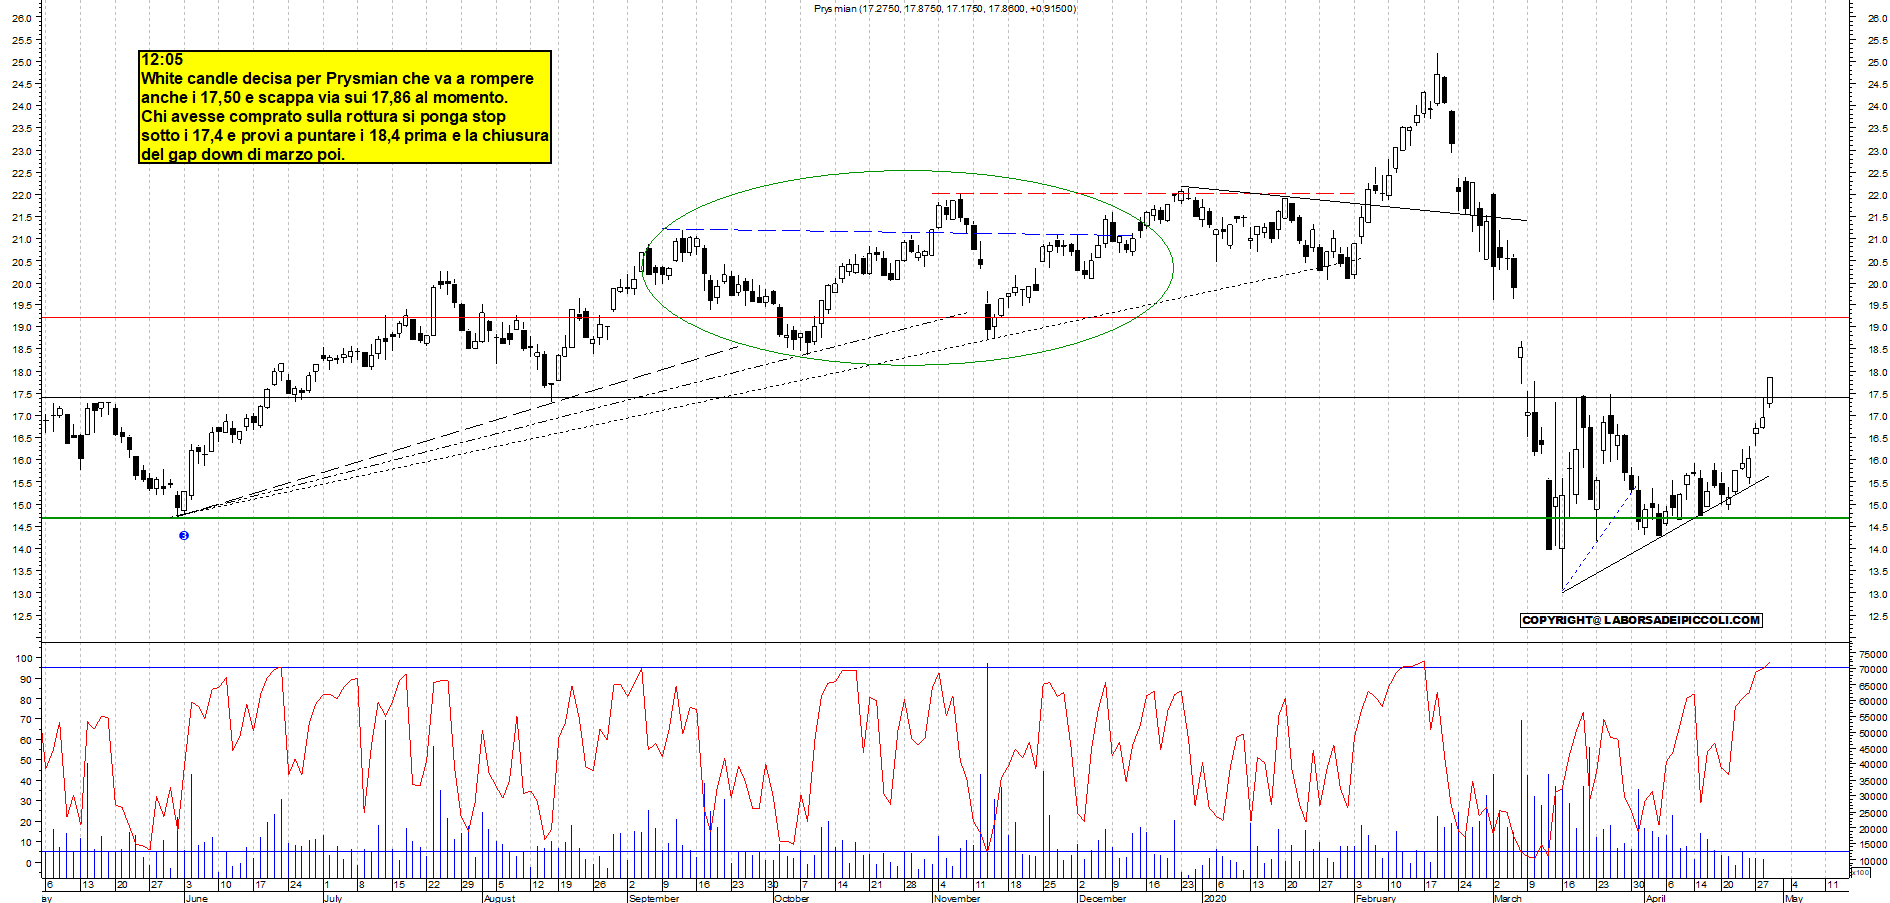This screenshot has width=1890, height=903.
Task: Click the latest white candle near 17.86
Action: coord(1770,391)
